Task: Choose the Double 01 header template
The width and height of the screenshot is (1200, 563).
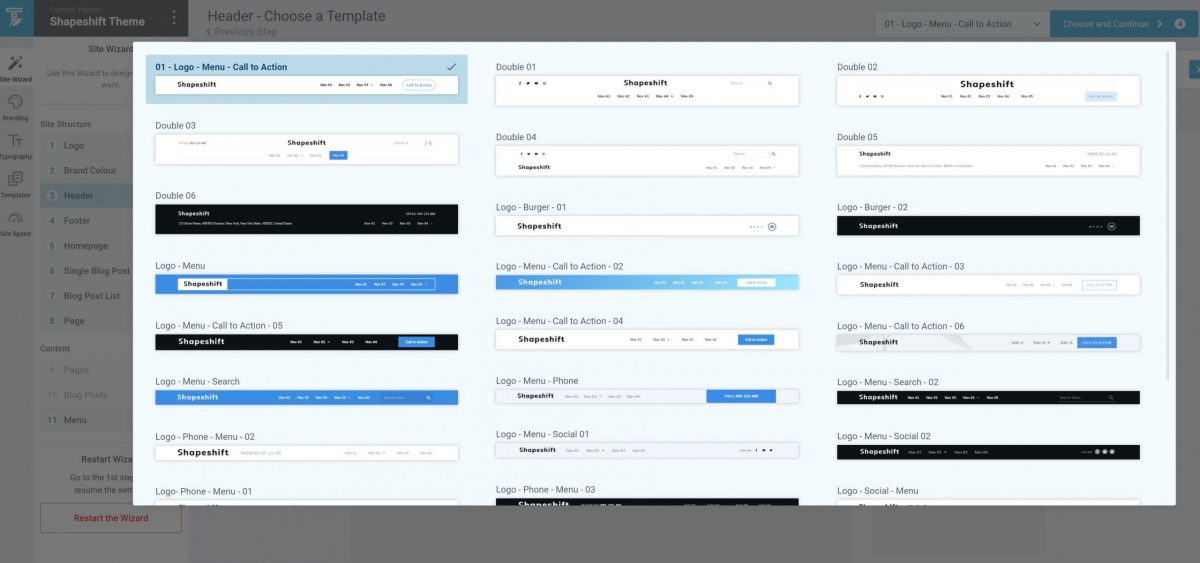Action: pos(647,90)
